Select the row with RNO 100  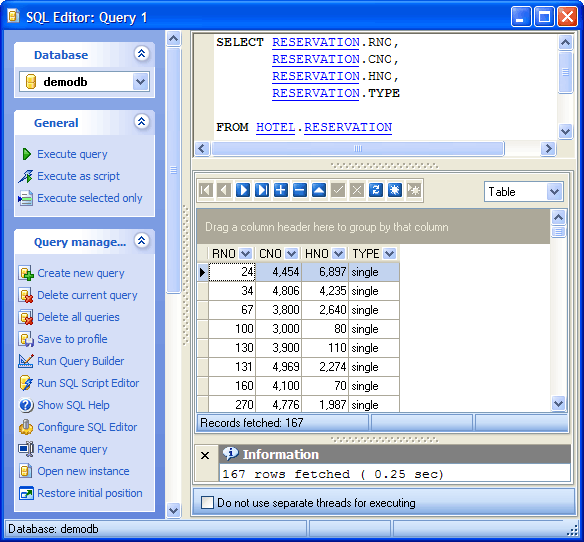click(x=298, y=329)
